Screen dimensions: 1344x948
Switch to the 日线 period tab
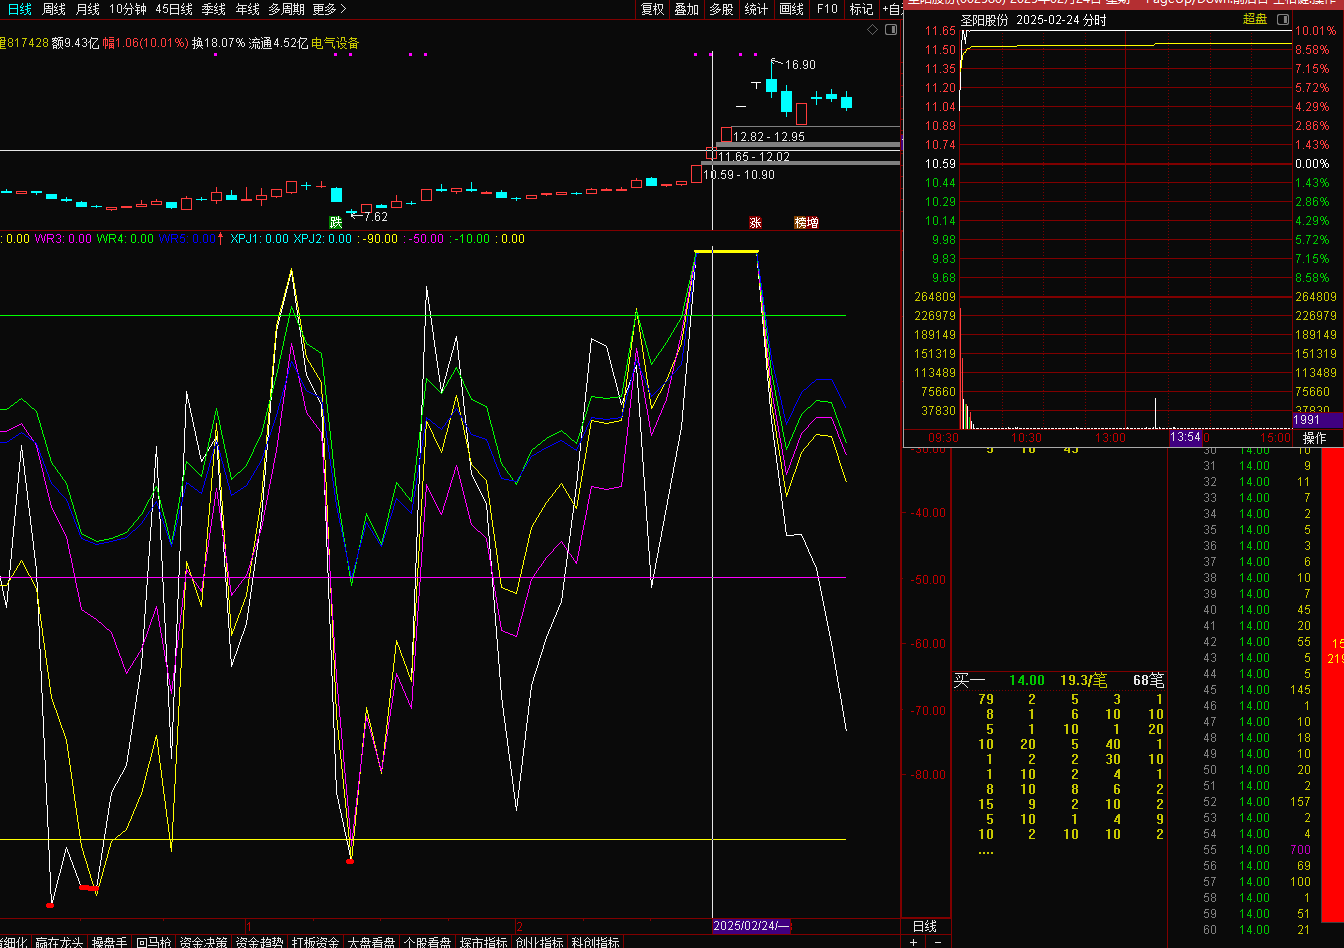point(20,9)
